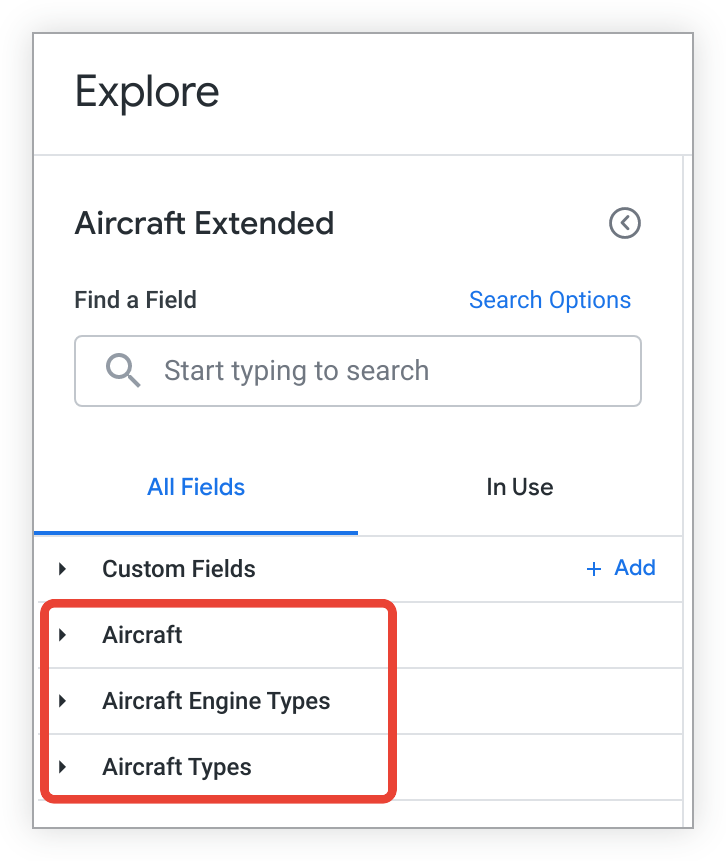Open Search Options

[x=549, y=300]
